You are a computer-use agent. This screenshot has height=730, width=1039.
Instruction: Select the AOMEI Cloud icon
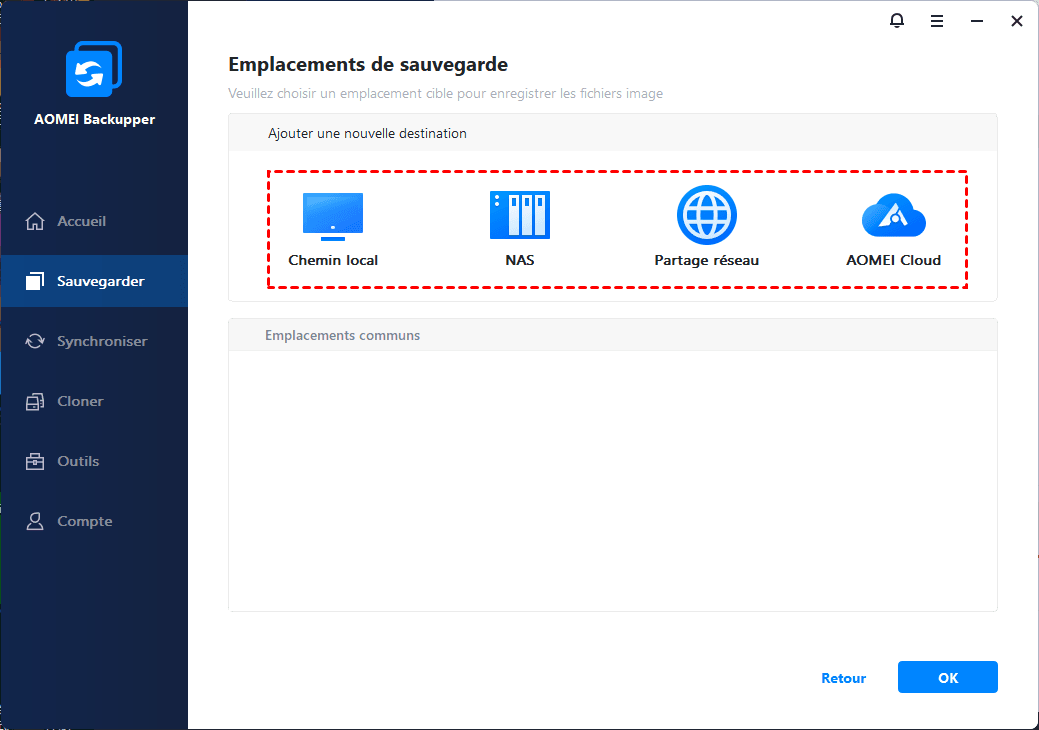point(893,215)
